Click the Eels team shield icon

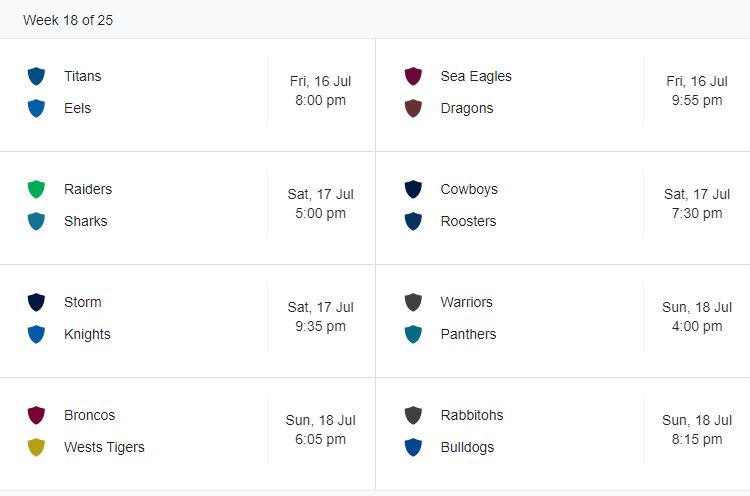click(37, 108)
